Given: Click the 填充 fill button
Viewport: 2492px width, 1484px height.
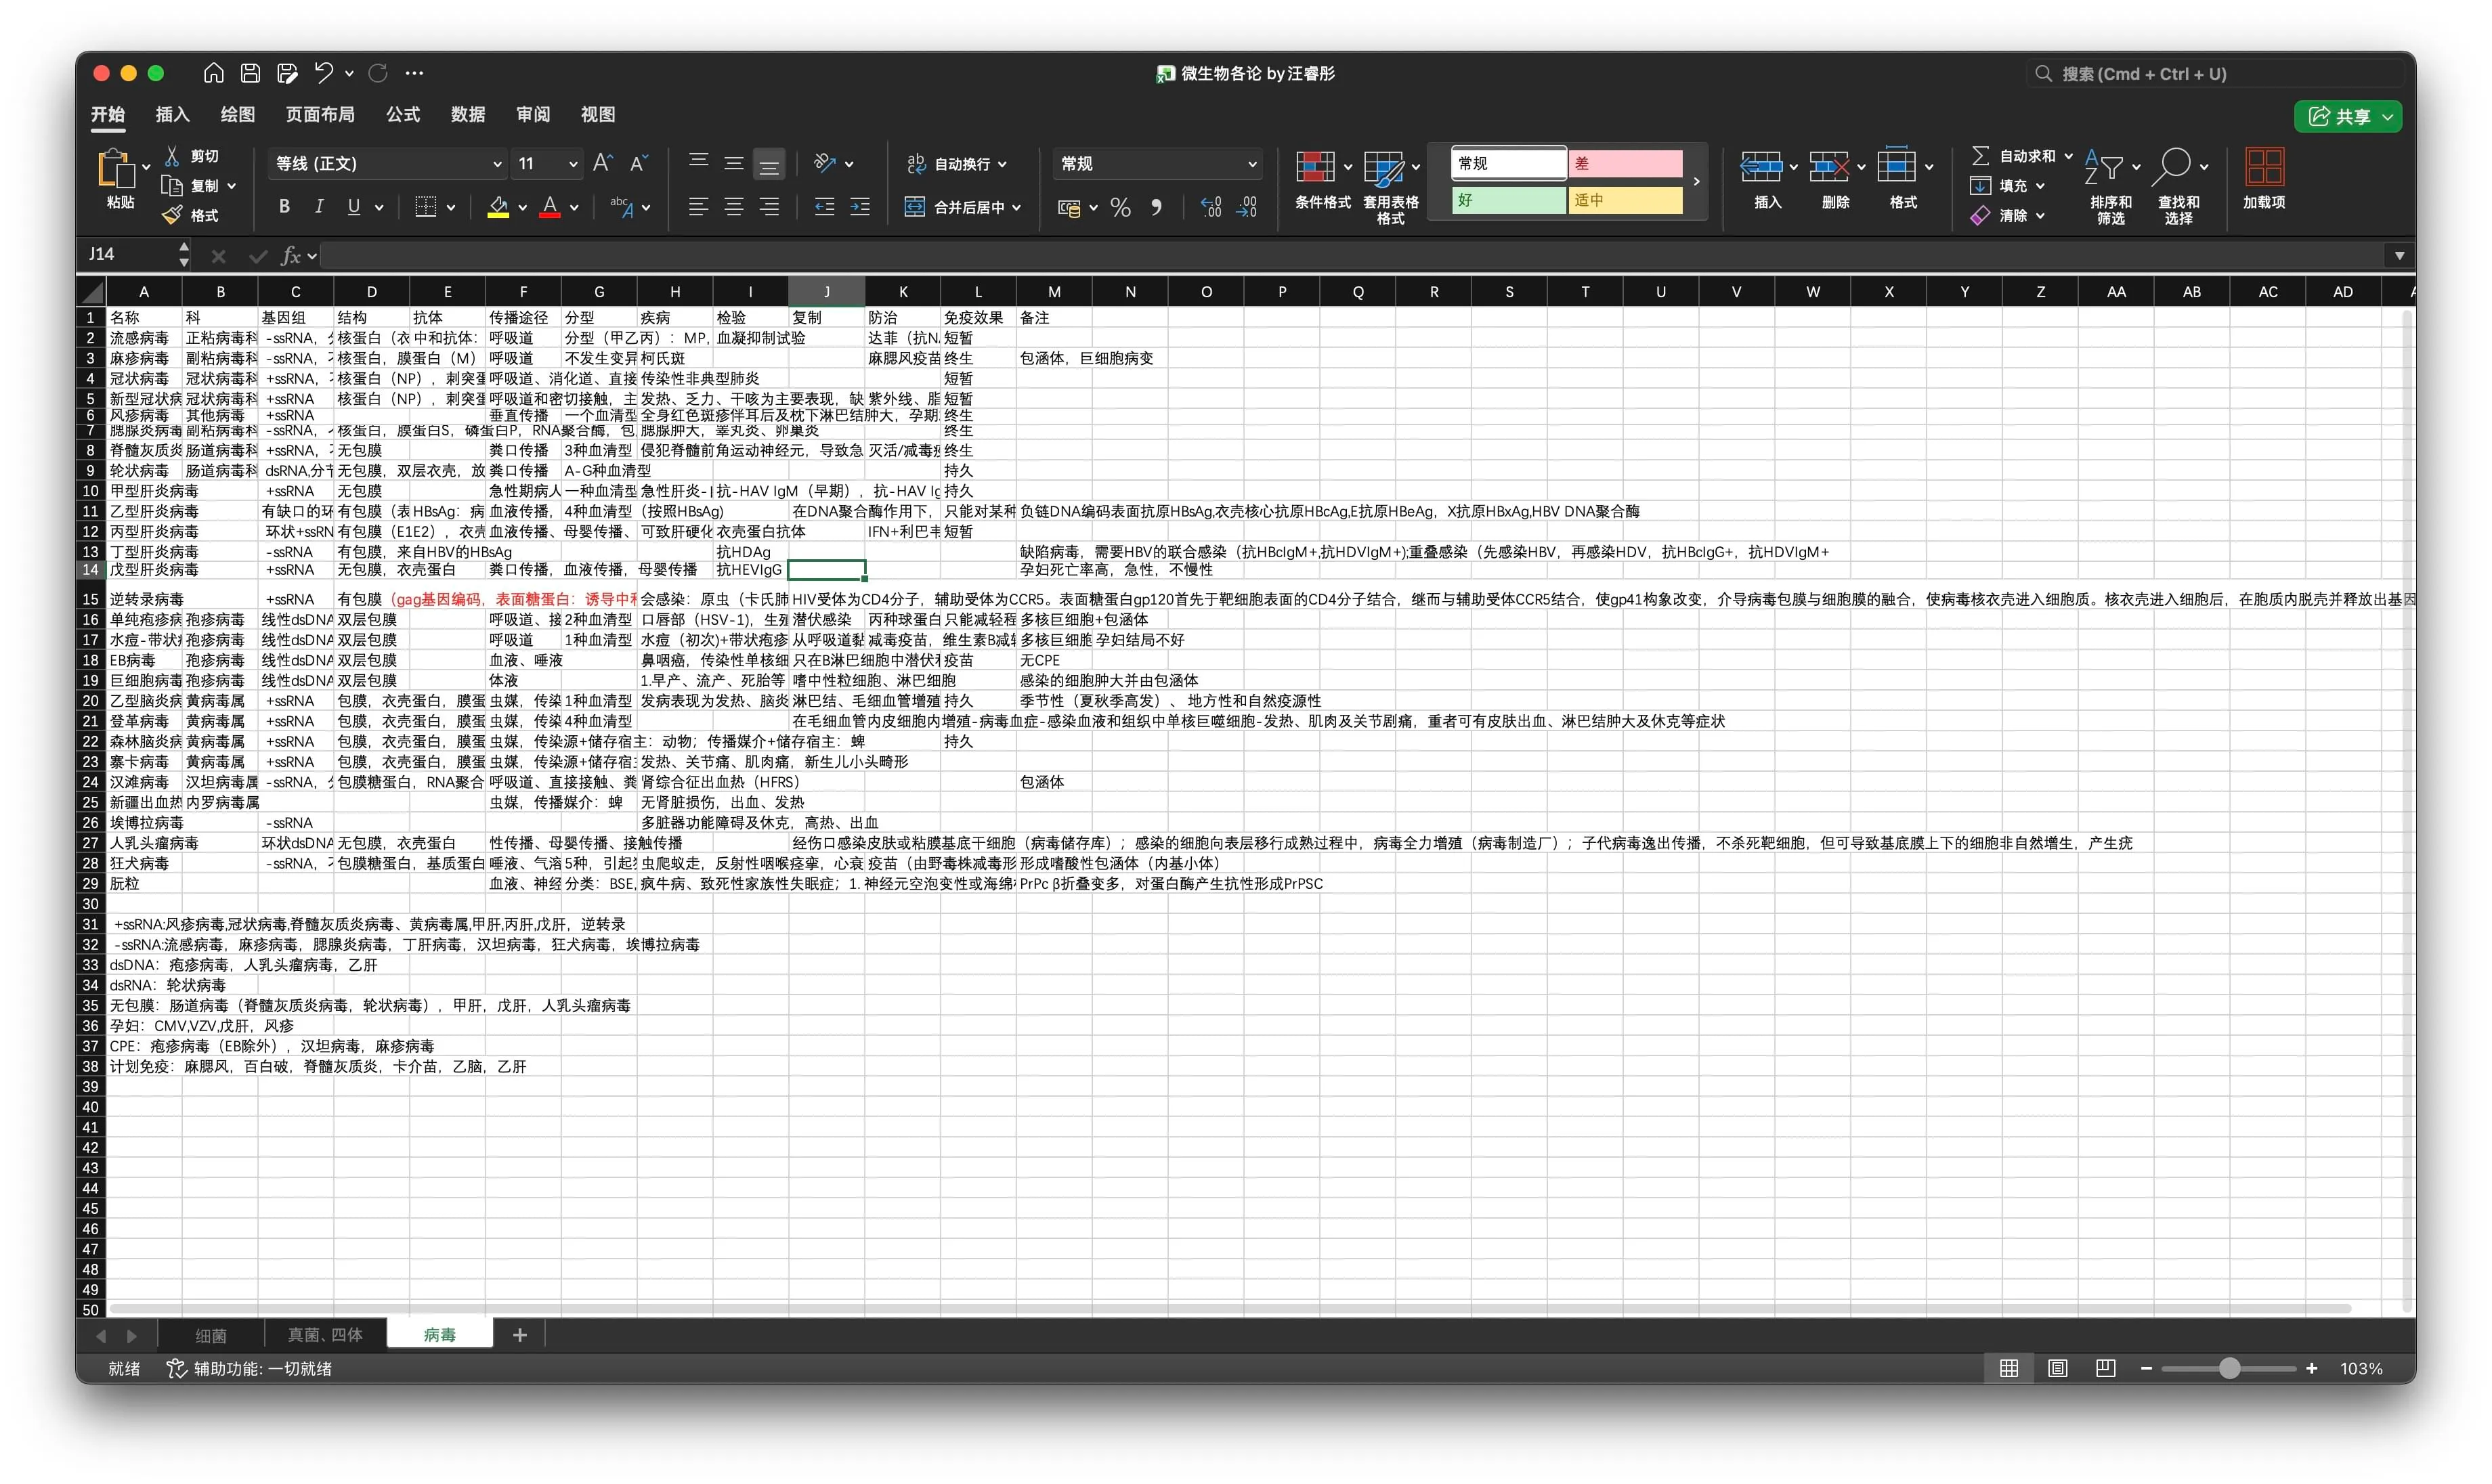Looking at the screenshot, I should tap(2007, 185).
